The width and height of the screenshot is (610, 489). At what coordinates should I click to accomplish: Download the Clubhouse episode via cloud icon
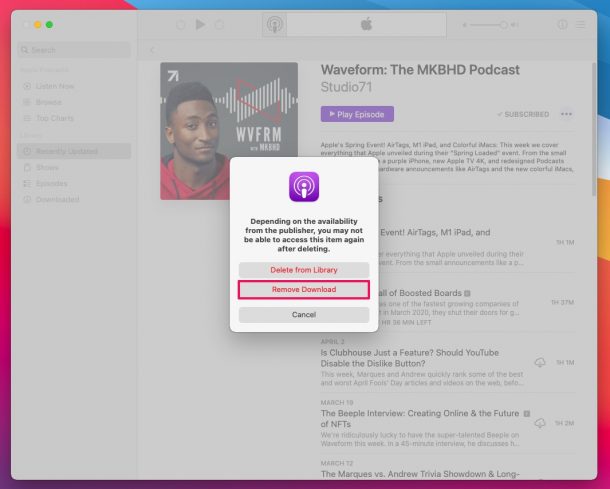tap(540, 363)
